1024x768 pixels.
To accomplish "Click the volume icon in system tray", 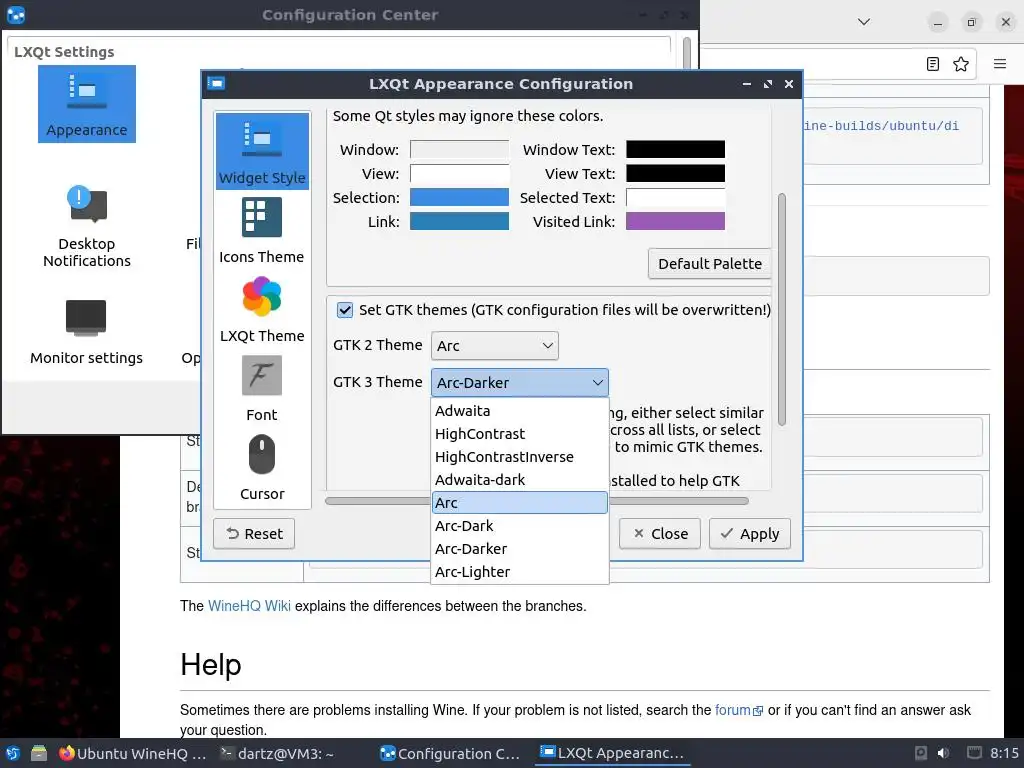I will (944, 753).
